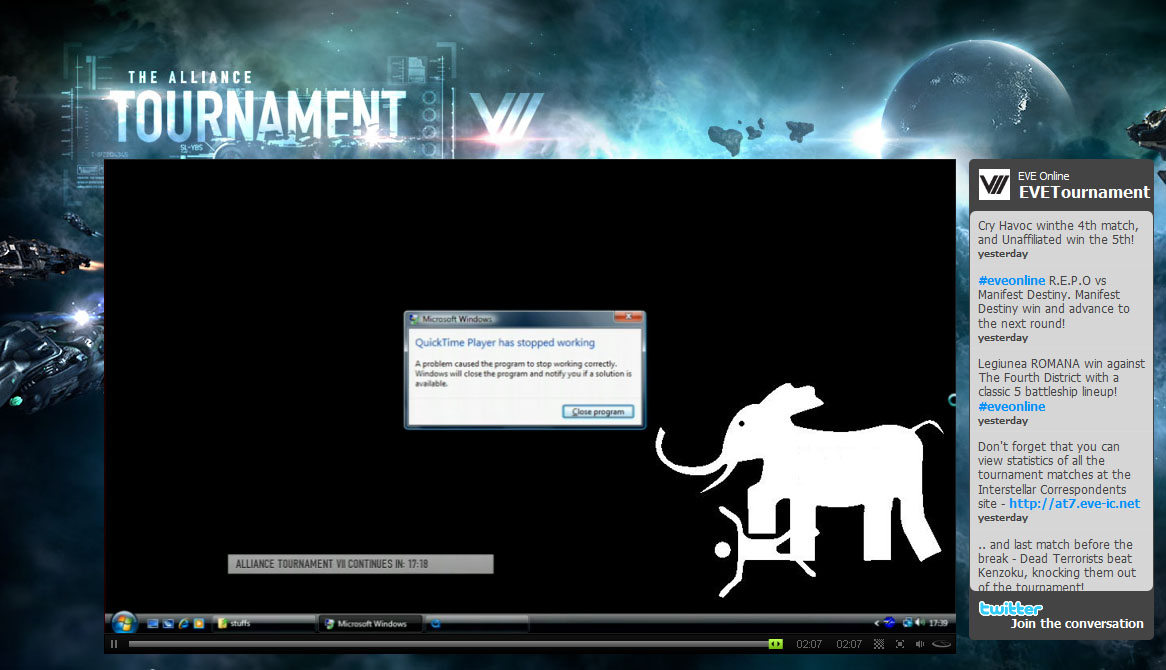Click Switch between windows quick launch icon
1166x670 pixels.
point(168,623)
